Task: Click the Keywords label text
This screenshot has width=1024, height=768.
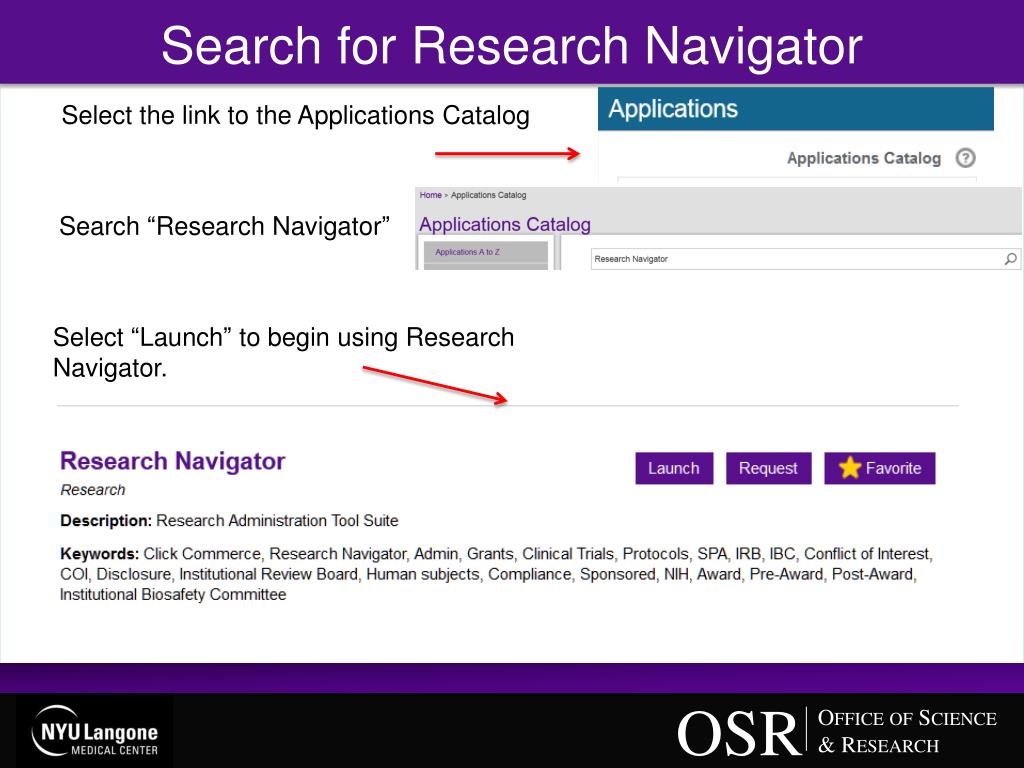Action: tap(99, 554)
